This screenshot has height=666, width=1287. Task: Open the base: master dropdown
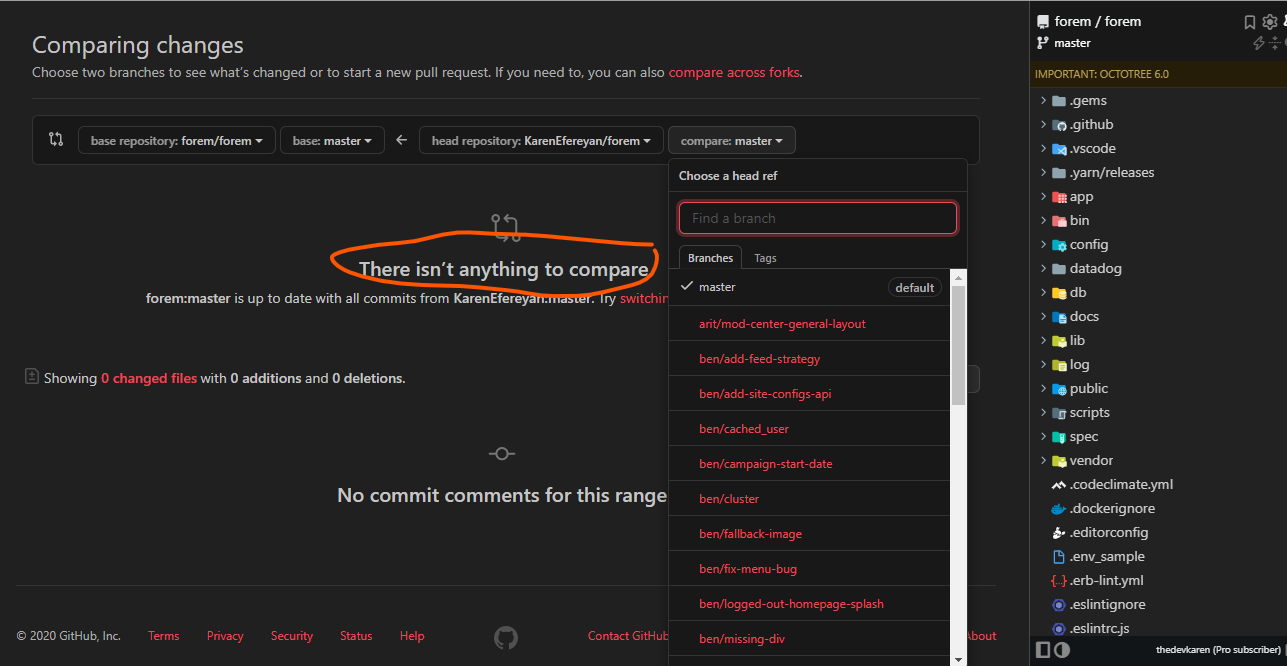(332, 141)
